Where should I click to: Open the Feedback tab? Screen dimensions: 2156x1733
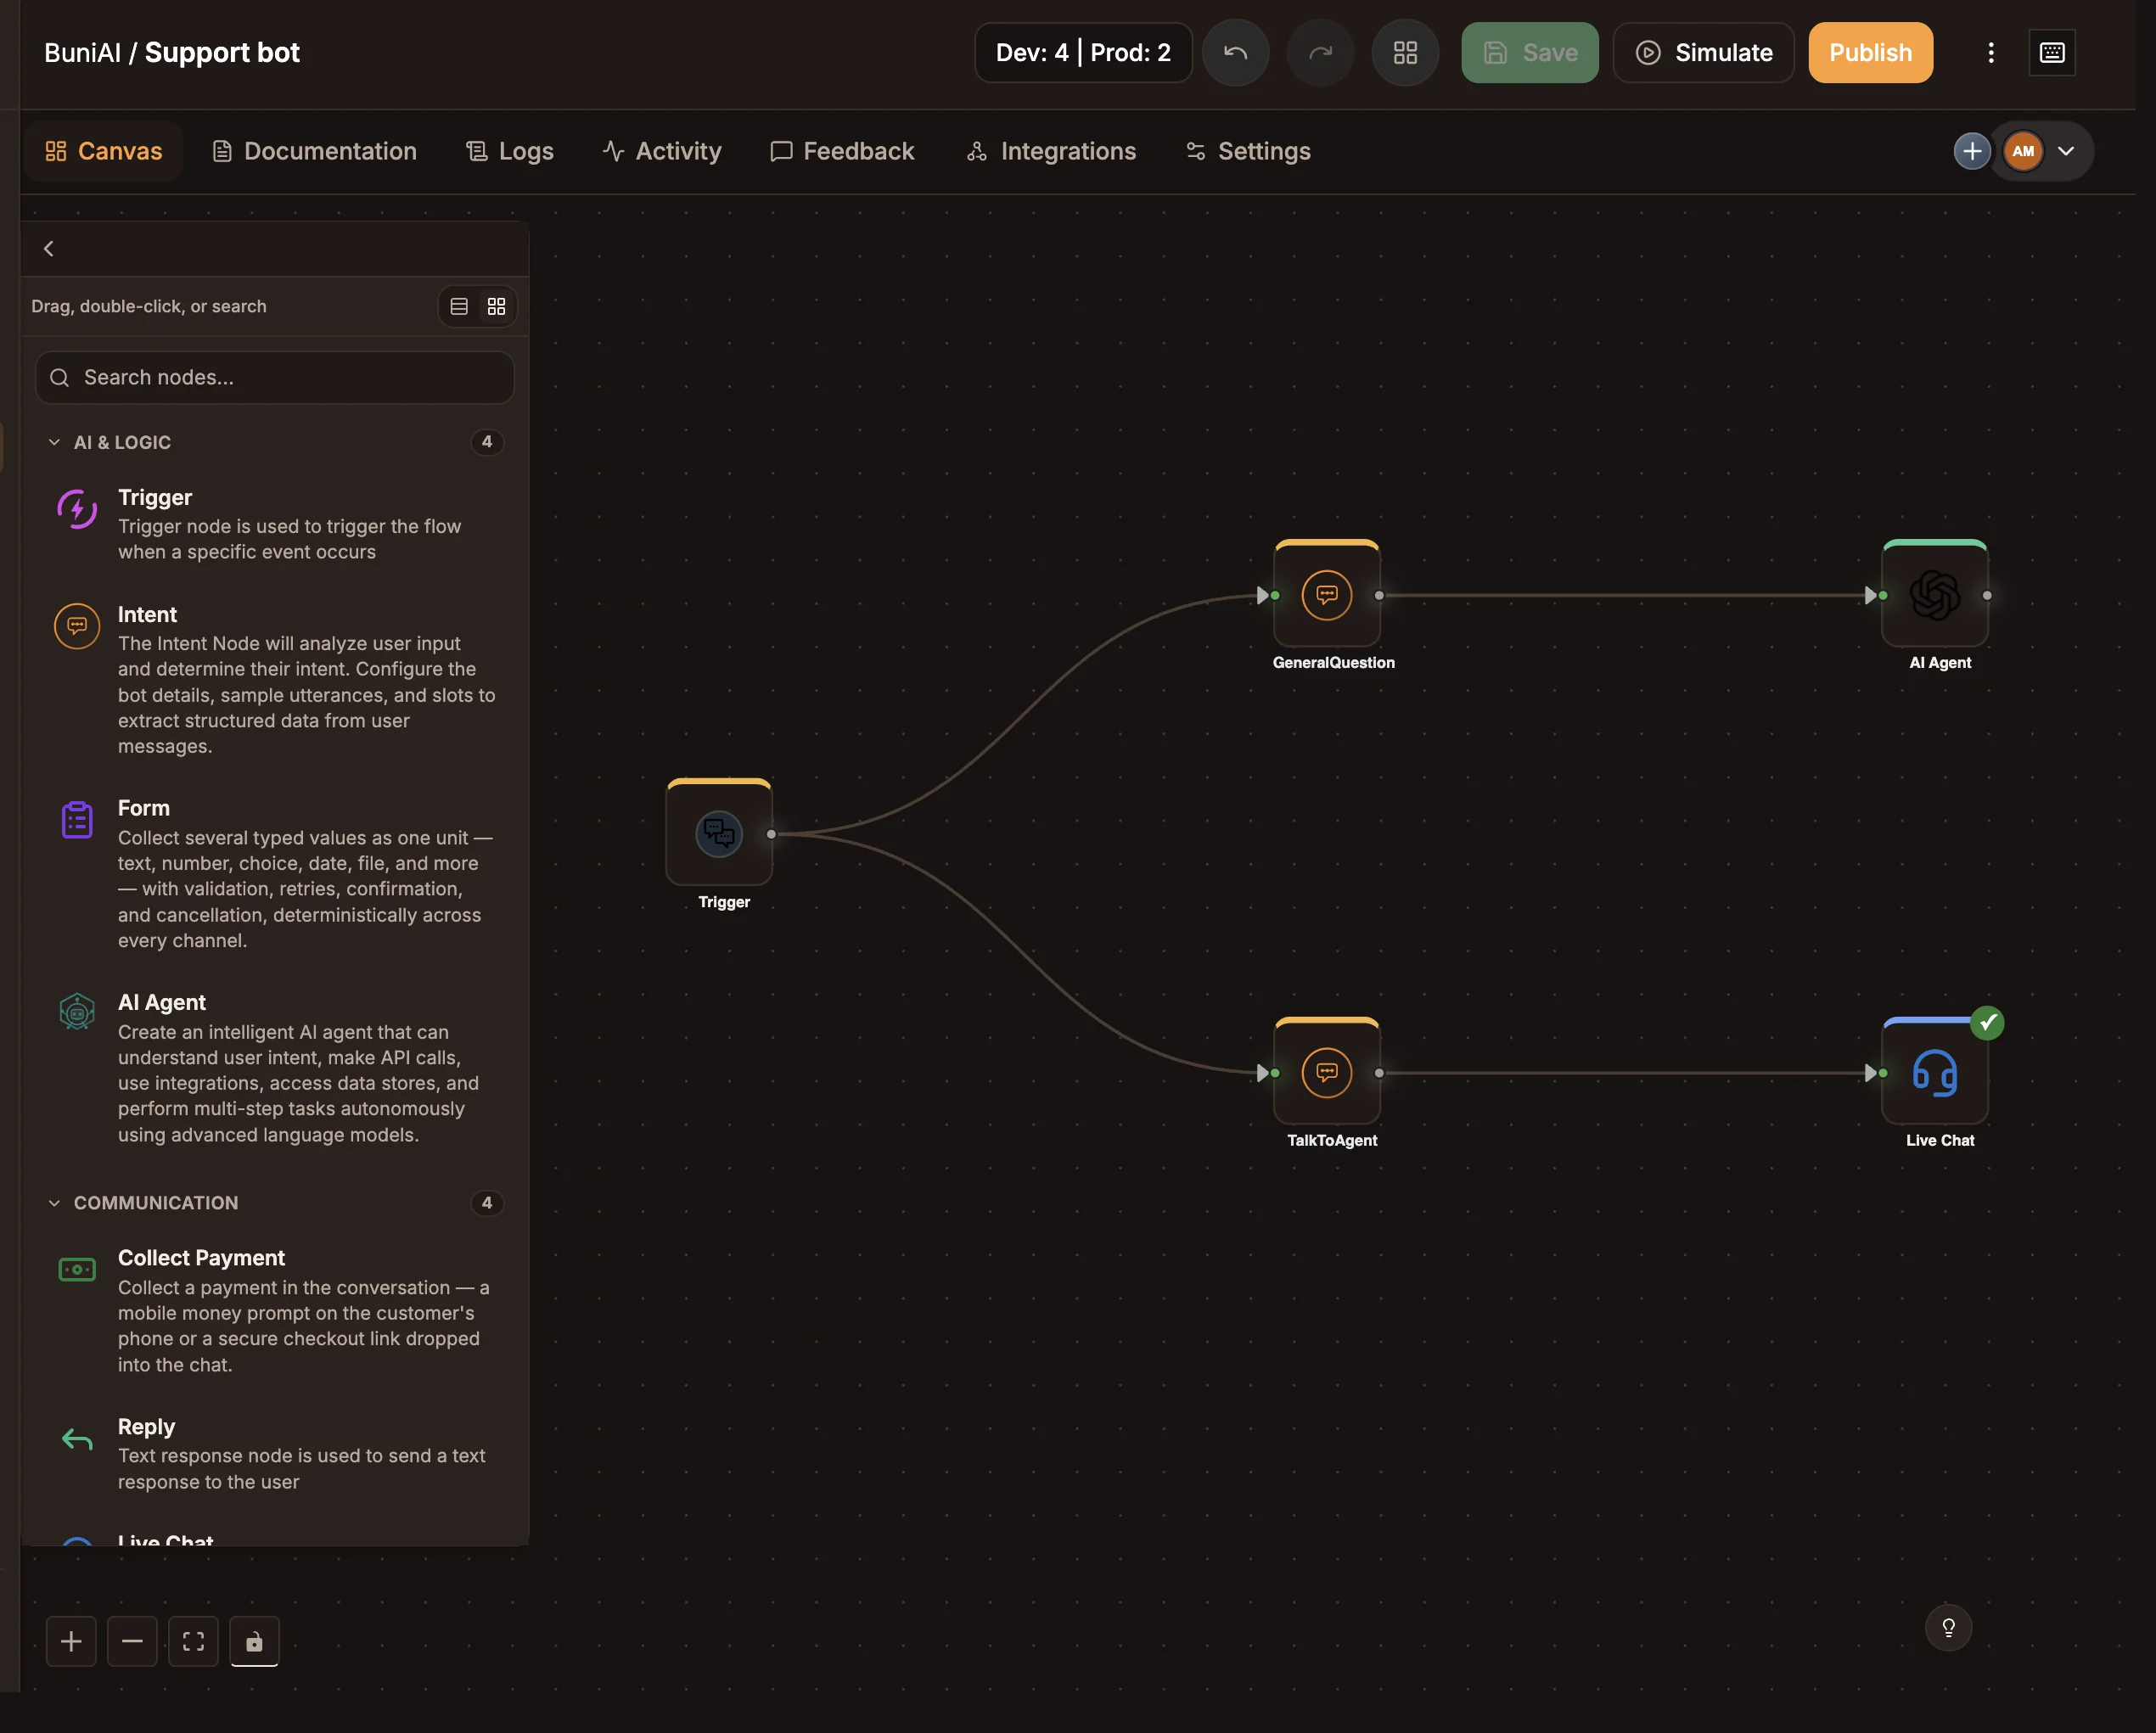click(842, 151)
